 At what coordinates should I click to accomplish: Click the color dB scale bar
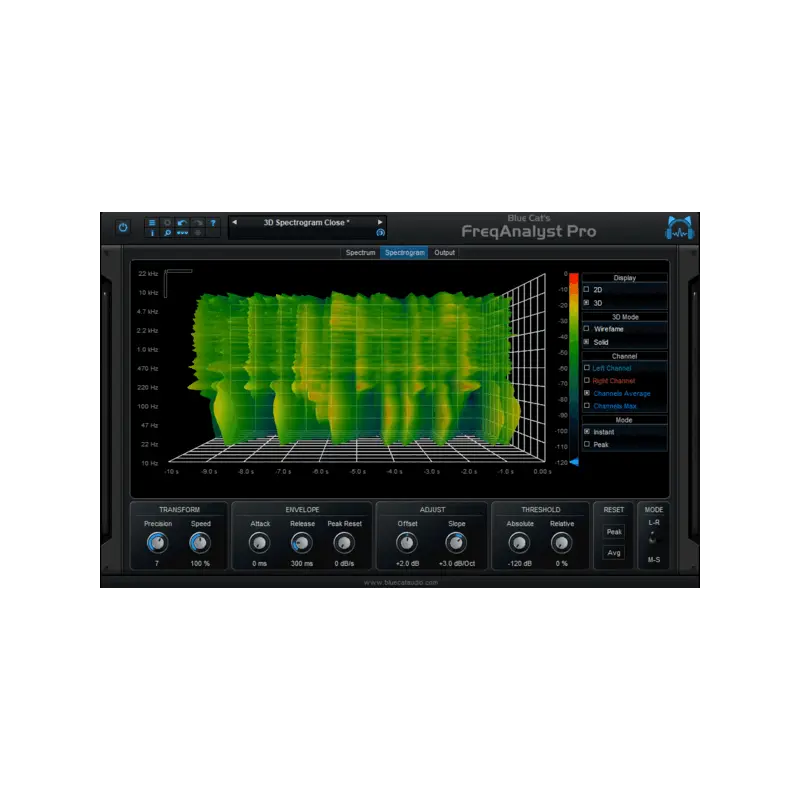pyautogui.click(x=574, y=367)
